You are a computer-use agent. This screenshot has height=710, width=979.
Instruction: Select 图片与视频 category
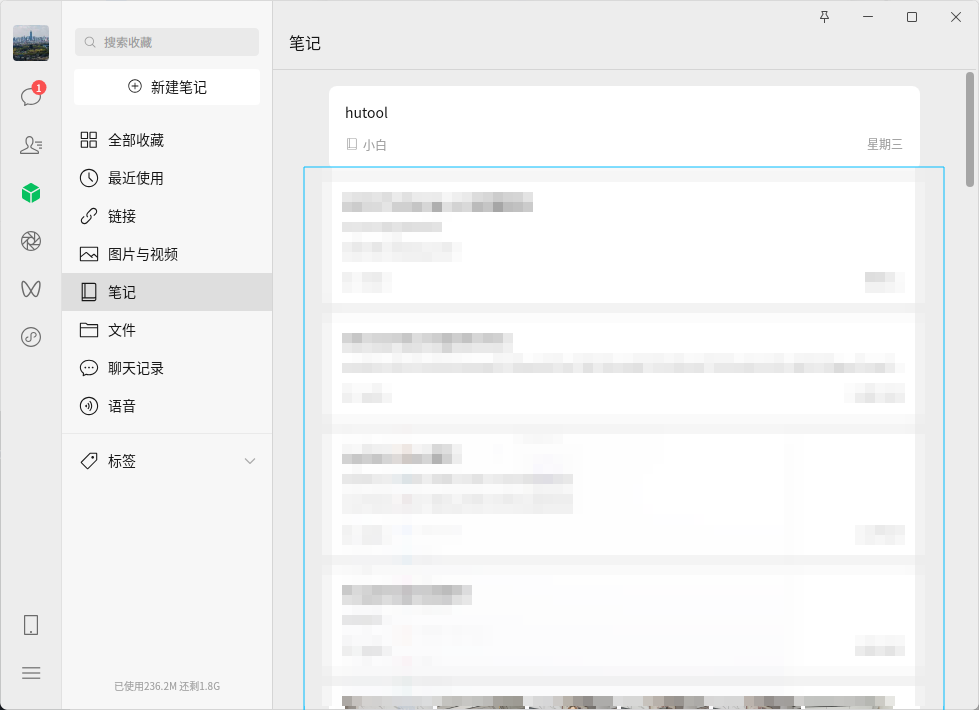point(167,254)
